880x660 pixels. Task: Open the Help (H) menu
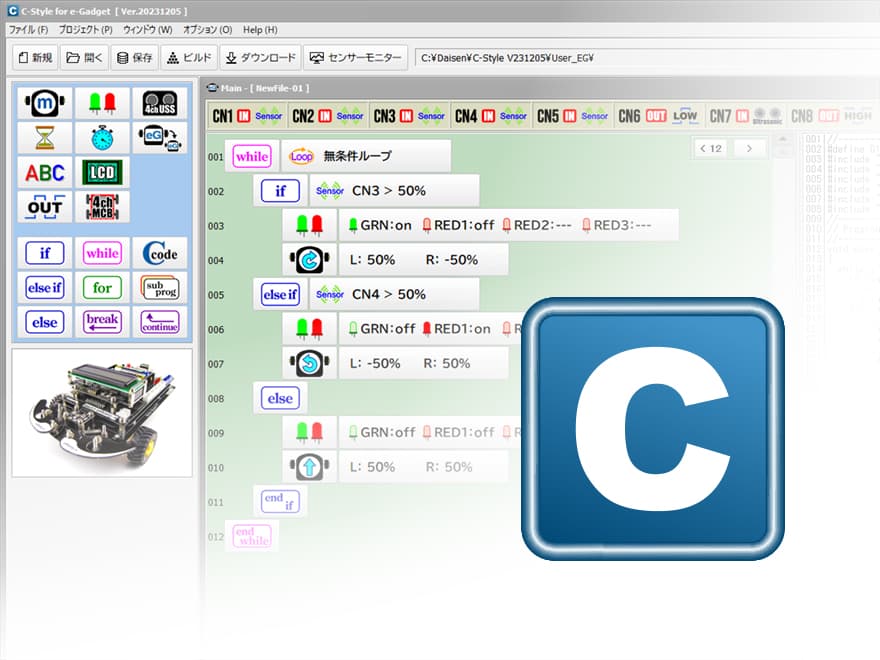(260, 30)
